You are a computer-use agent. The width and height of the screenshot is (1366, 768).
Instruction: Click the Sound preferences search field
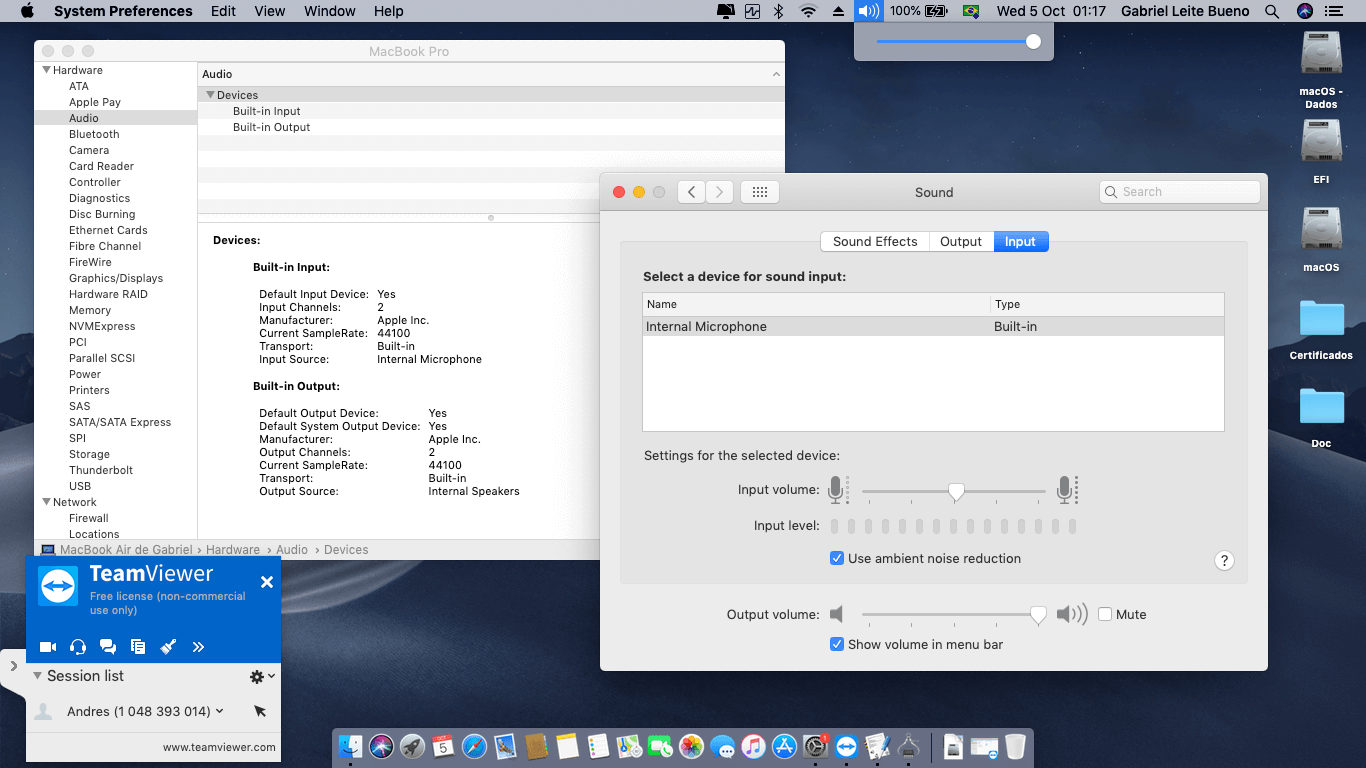click(1180, 192)
